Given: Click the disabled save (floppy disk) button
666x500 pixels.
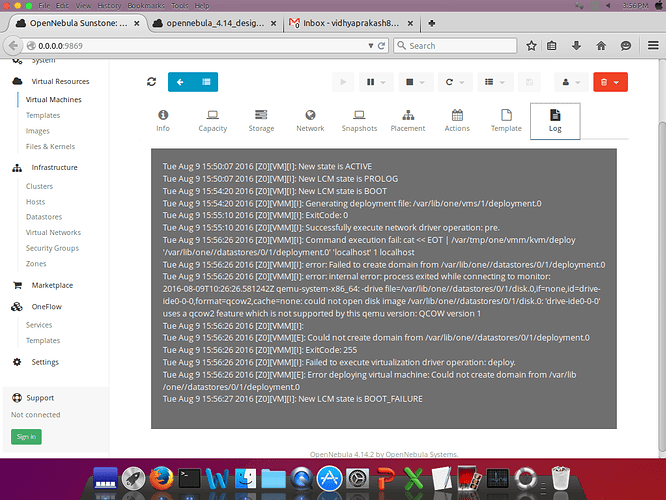Looking at the screenshot, I should point(529,82).
